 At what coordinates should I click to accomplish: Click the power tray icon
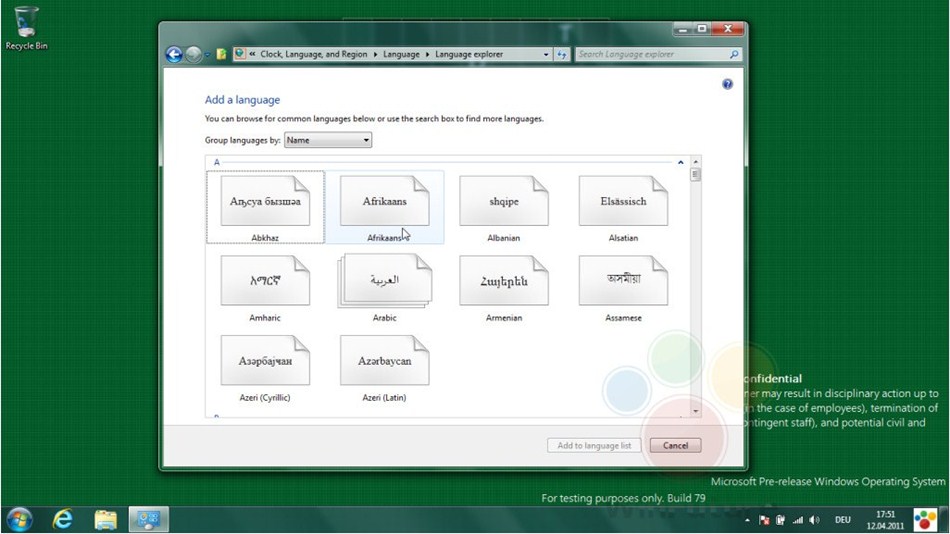(x=781, y=520)
